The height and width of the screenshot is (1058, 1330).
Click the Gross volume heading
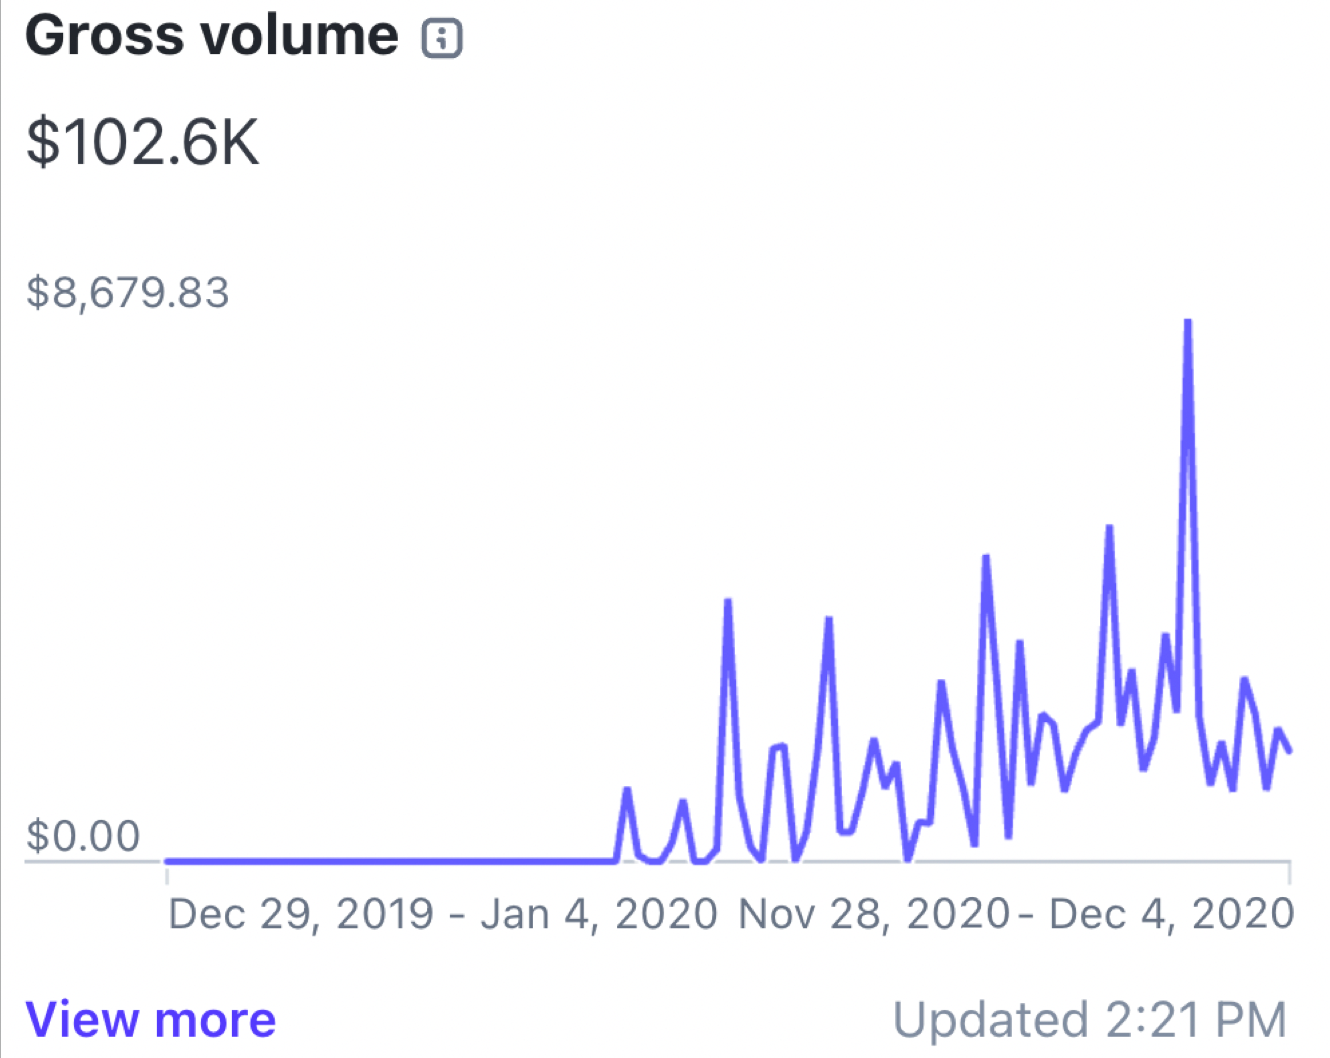211,37
